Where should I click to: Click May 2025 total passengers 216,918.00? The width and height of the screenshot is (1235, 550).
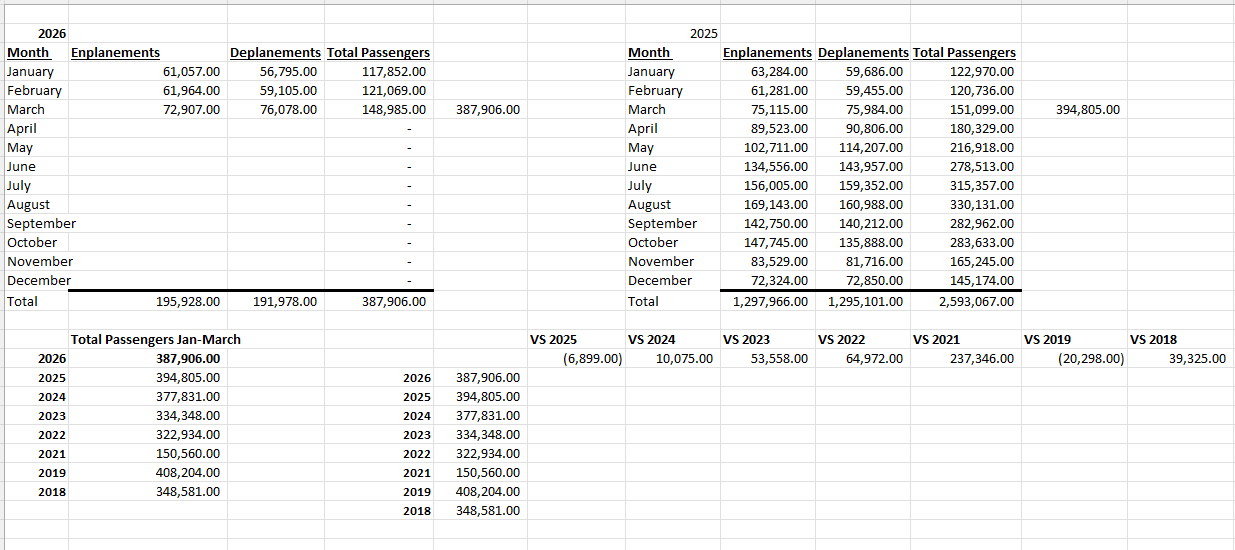(981, 147)
